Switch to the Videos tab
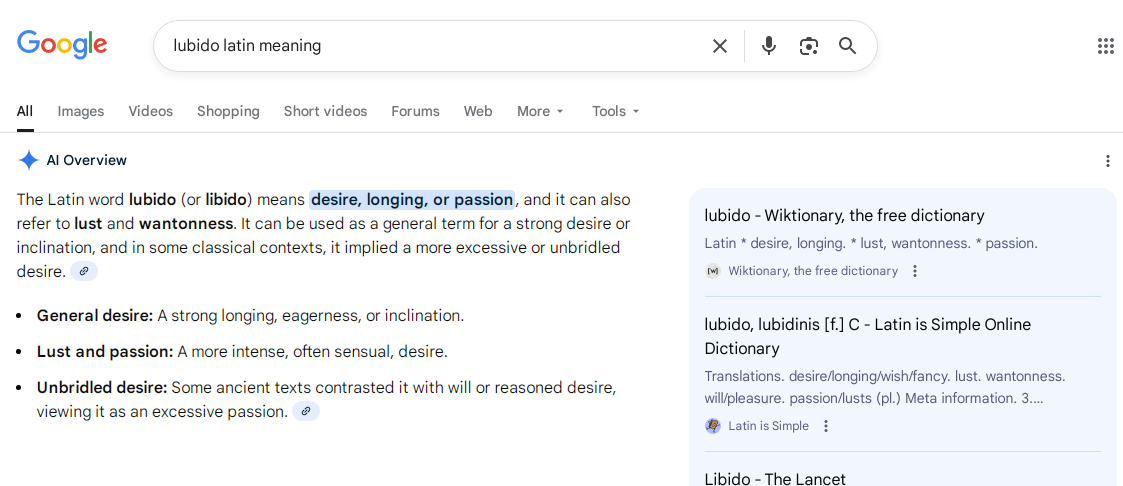The image size is (1123, 486). pyautogui.click(x=150, y=111)
